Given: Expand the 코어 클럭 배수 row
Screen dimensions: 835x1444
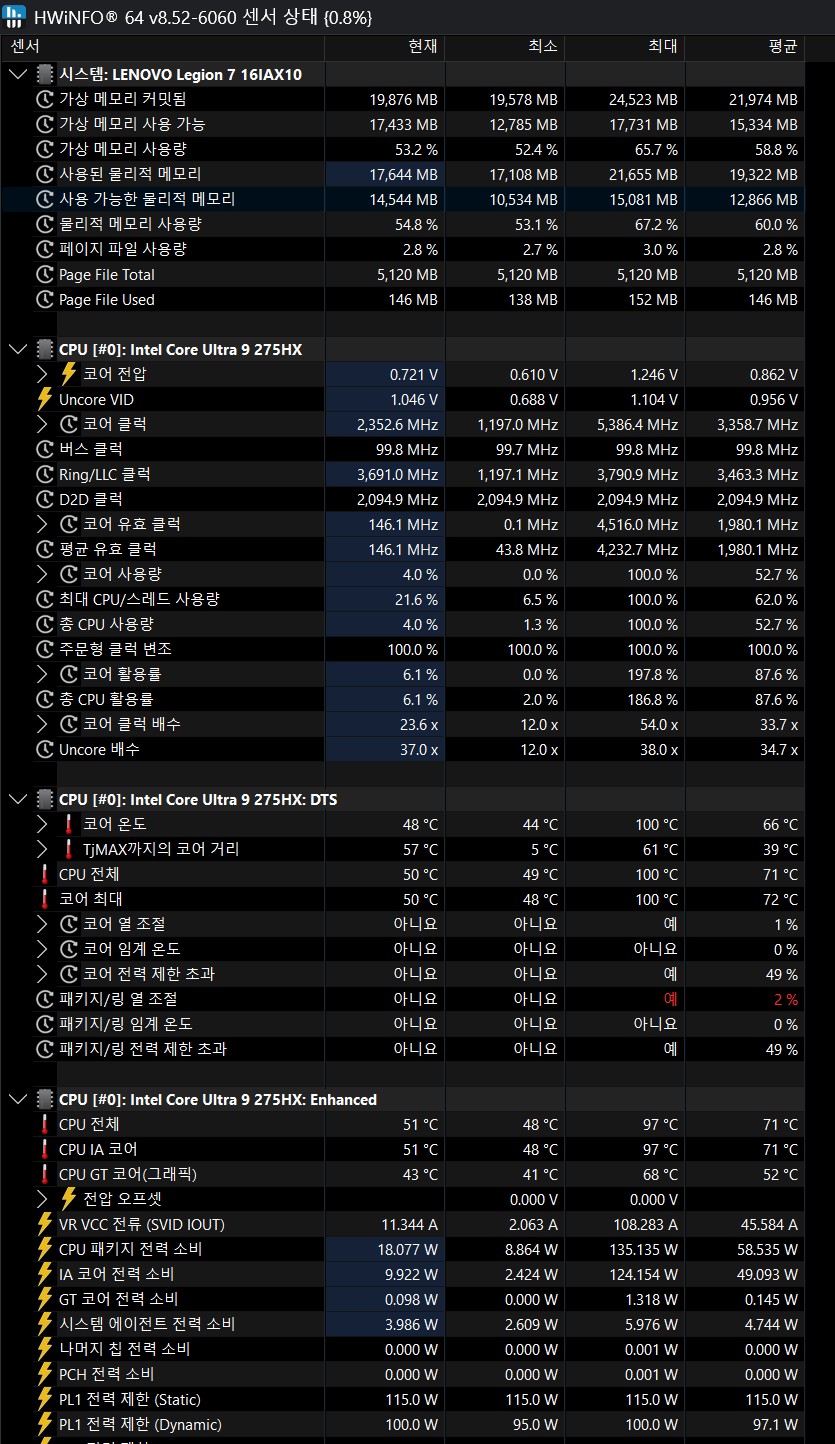Looking at the screenshot, I should [x=42, y=724].
